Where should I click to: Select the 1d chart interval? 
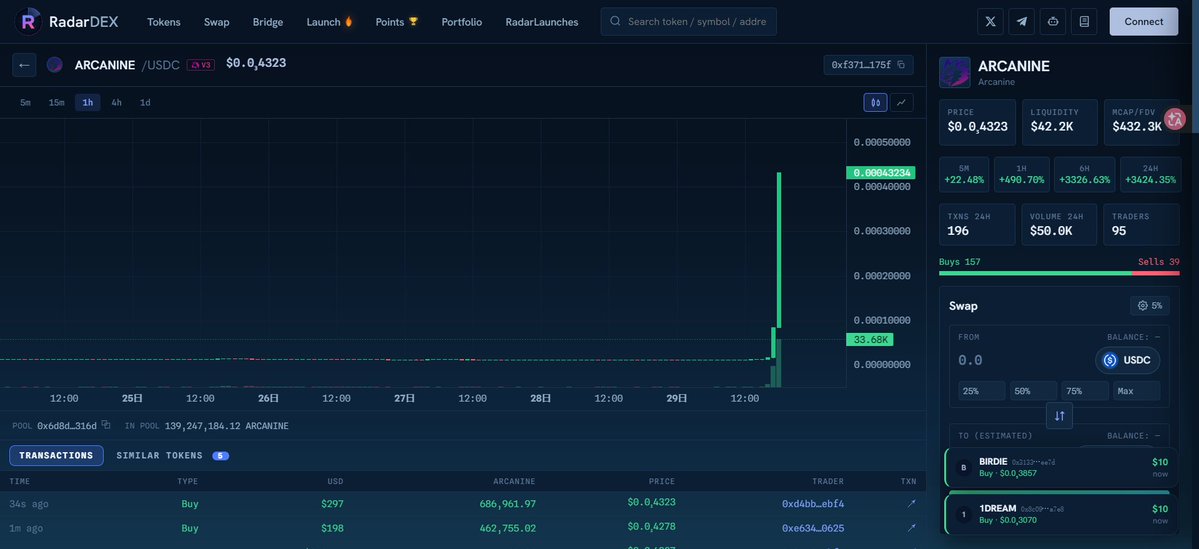(145, 102)
